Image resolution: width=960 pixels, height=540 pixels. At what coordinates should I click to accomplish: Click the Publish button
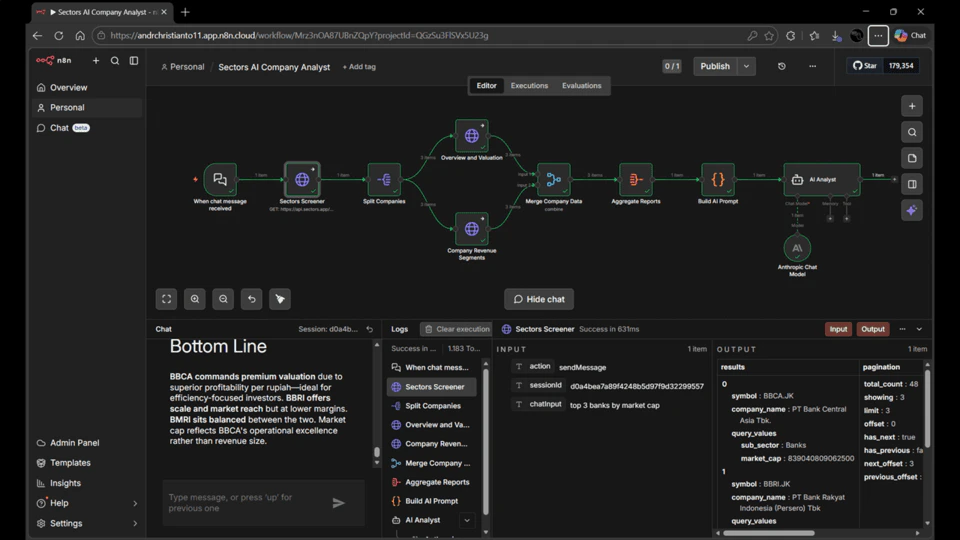point(715,66)
